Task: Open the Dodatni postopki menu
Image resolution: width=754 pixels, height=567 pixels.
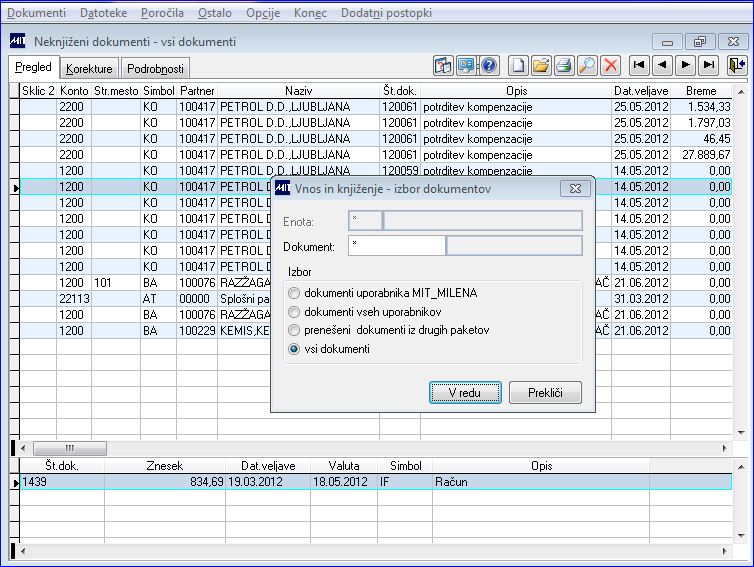Action: [386, 13]
